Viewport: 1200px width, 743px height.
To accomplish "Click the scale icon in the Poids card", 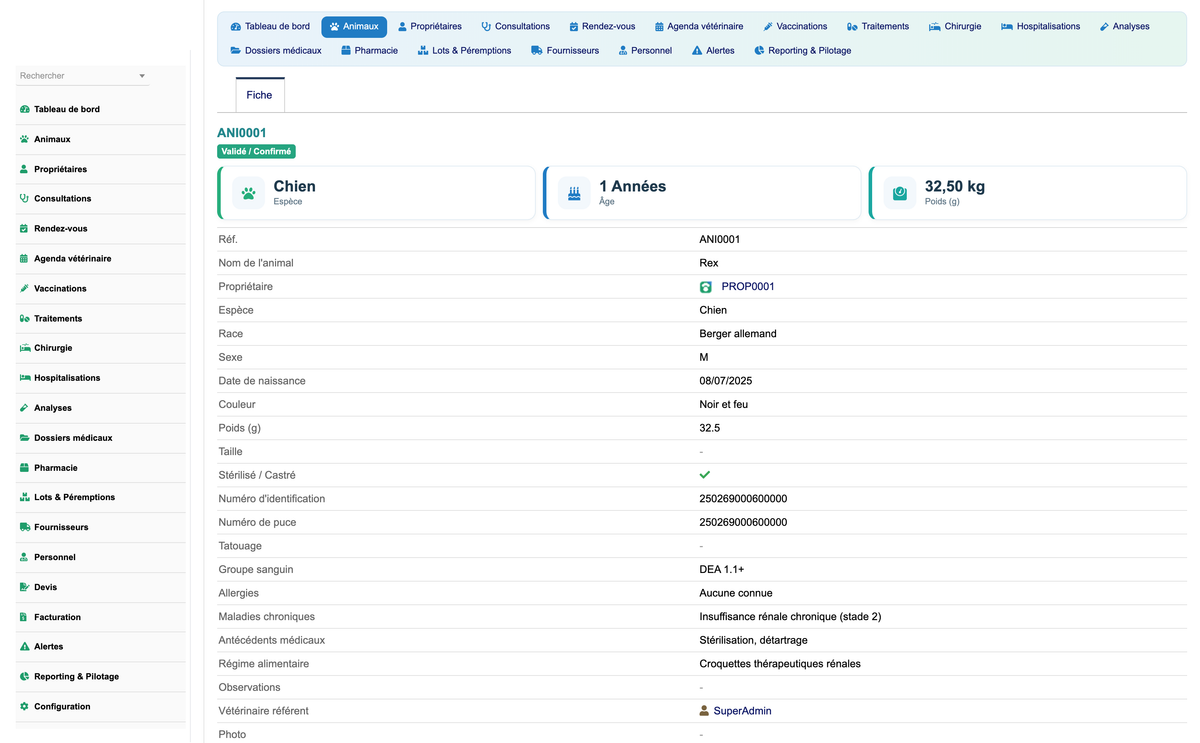I will click(x=900, y=193).
